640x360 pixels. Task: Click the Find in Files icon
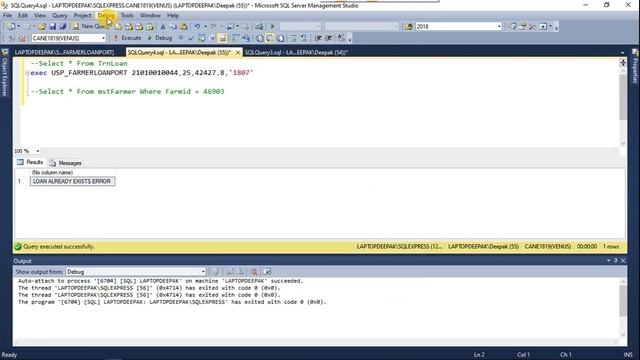[x=409, y=27]
